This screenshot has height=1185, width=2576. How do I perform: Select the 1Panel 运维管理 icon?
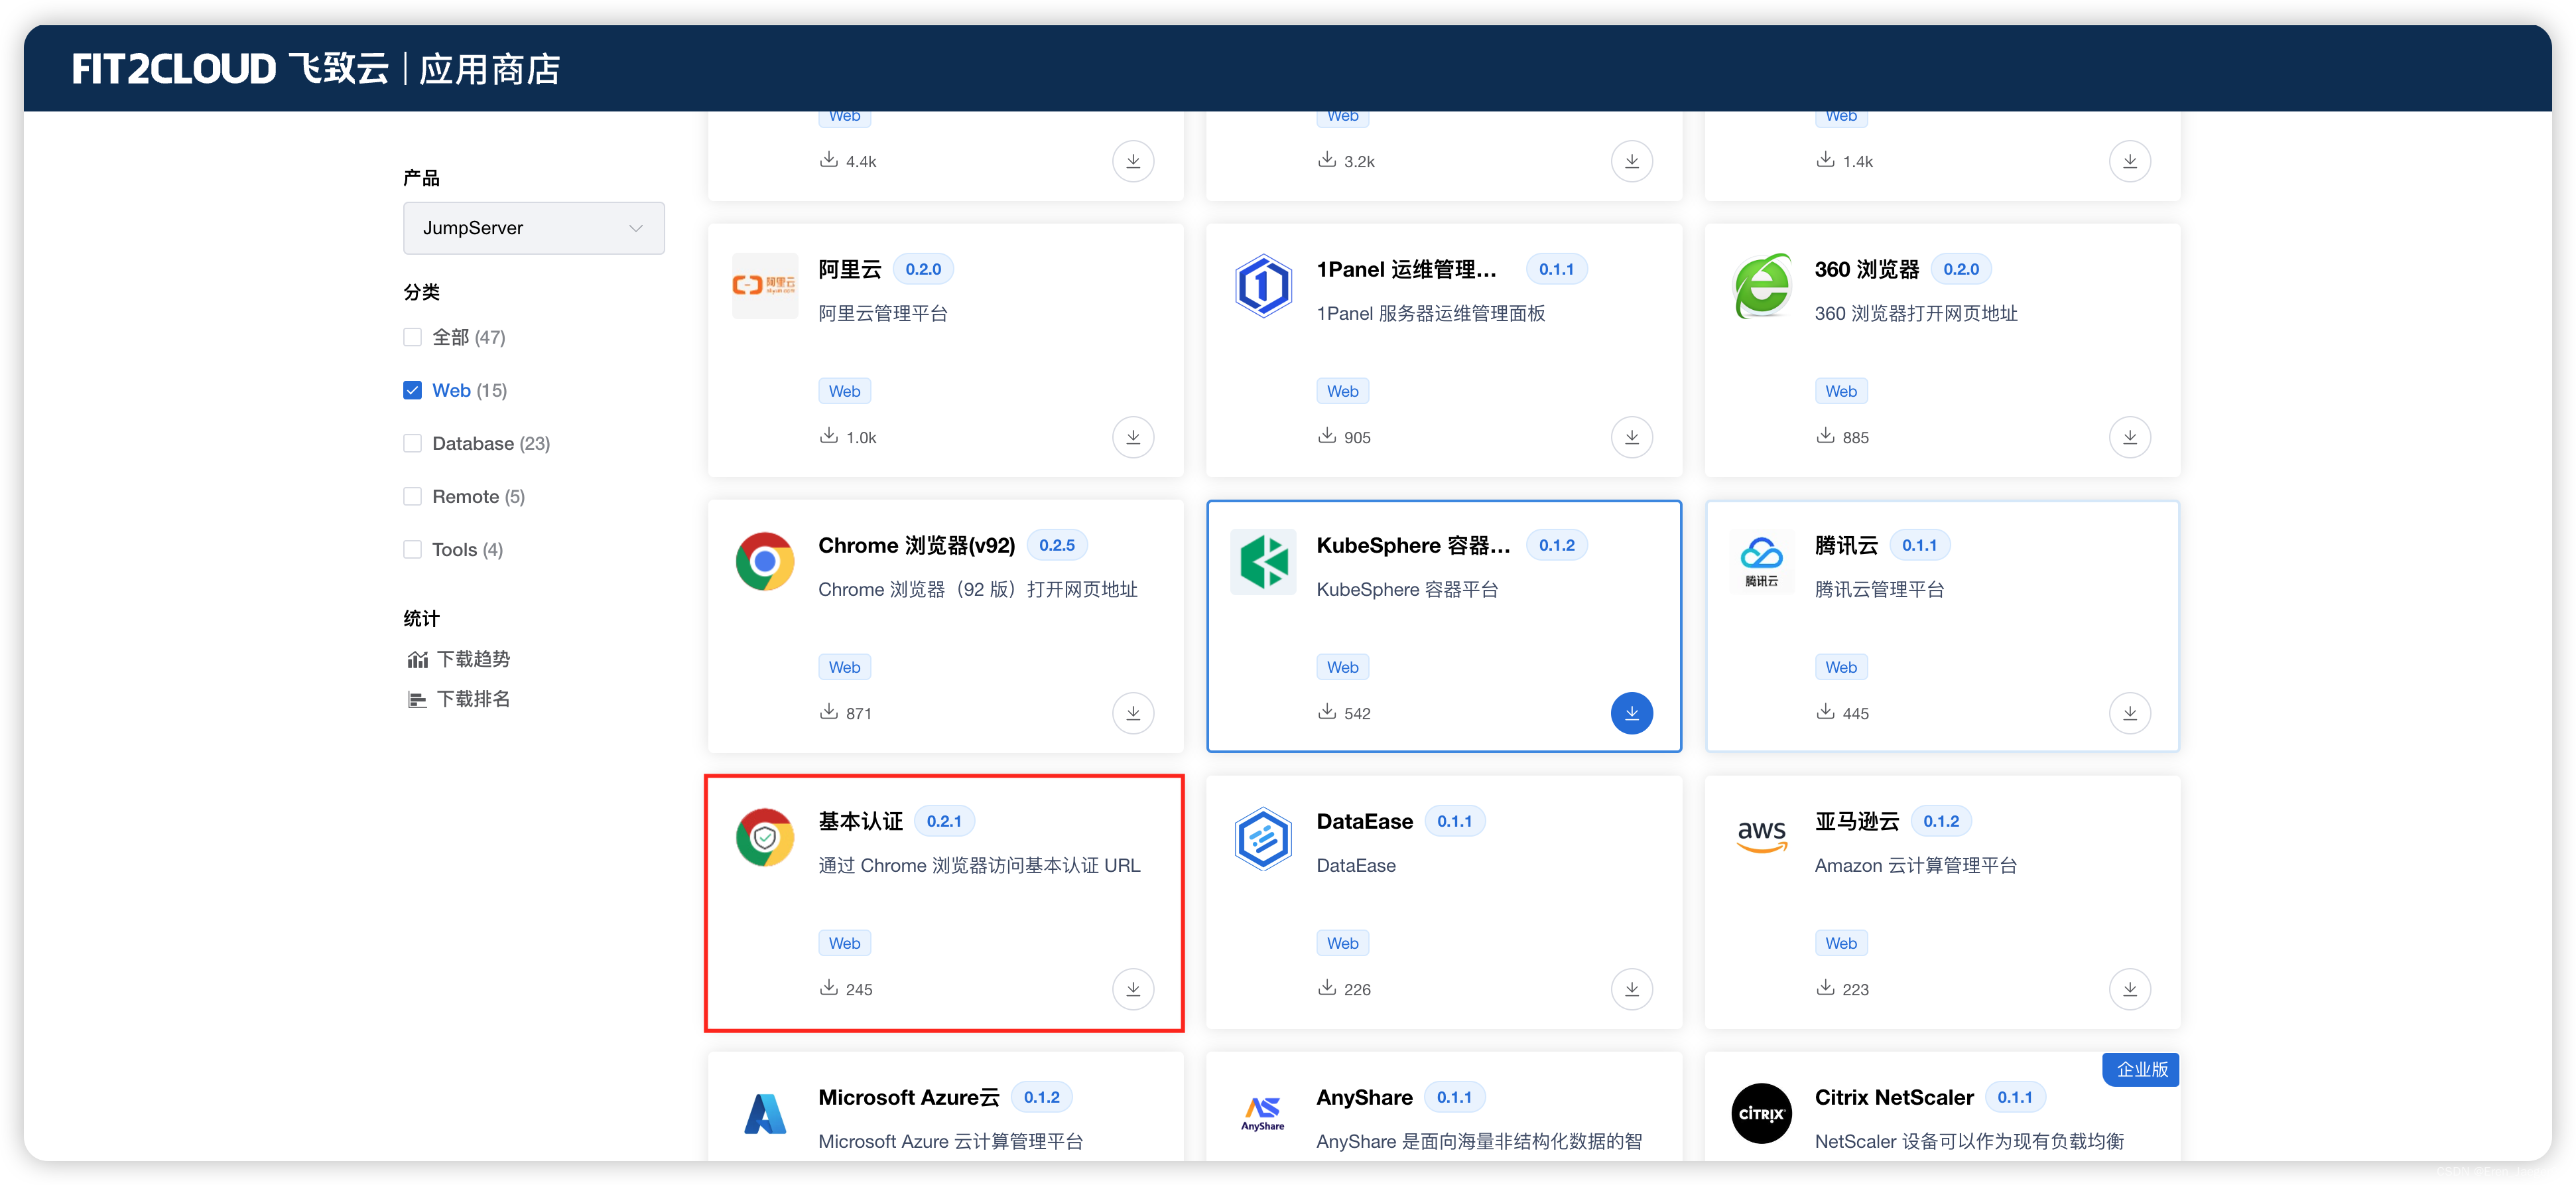[1262, 286]
